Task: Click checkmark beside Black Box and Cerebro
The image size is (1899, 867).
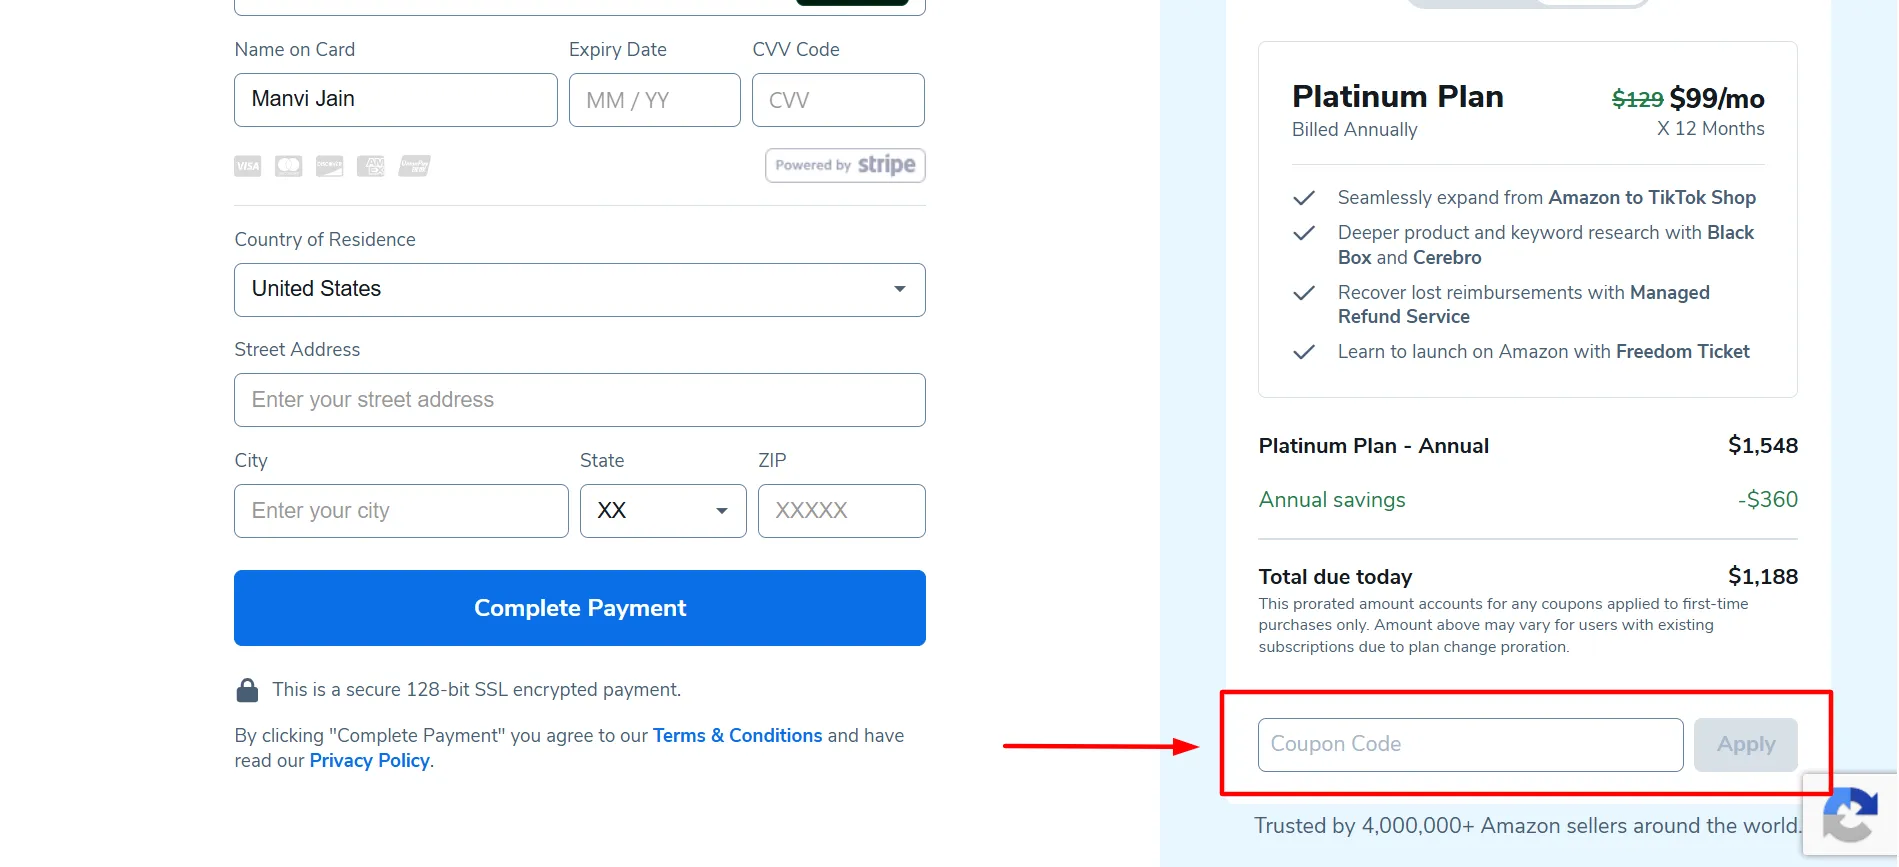Action: tap(1304, 233)
